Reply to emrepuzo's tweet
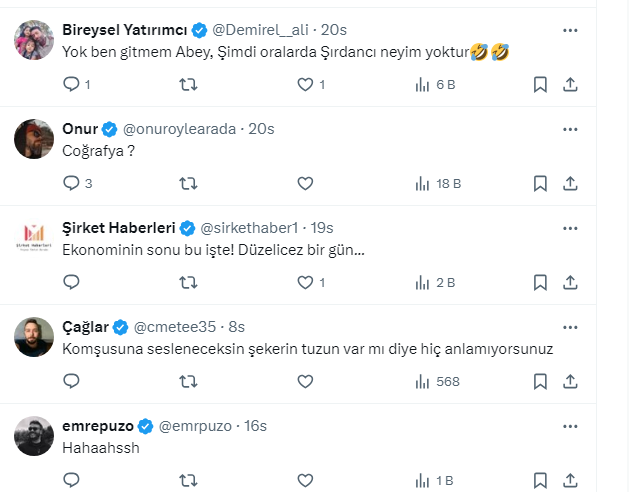Screen dimensions: 629x492 71,480
